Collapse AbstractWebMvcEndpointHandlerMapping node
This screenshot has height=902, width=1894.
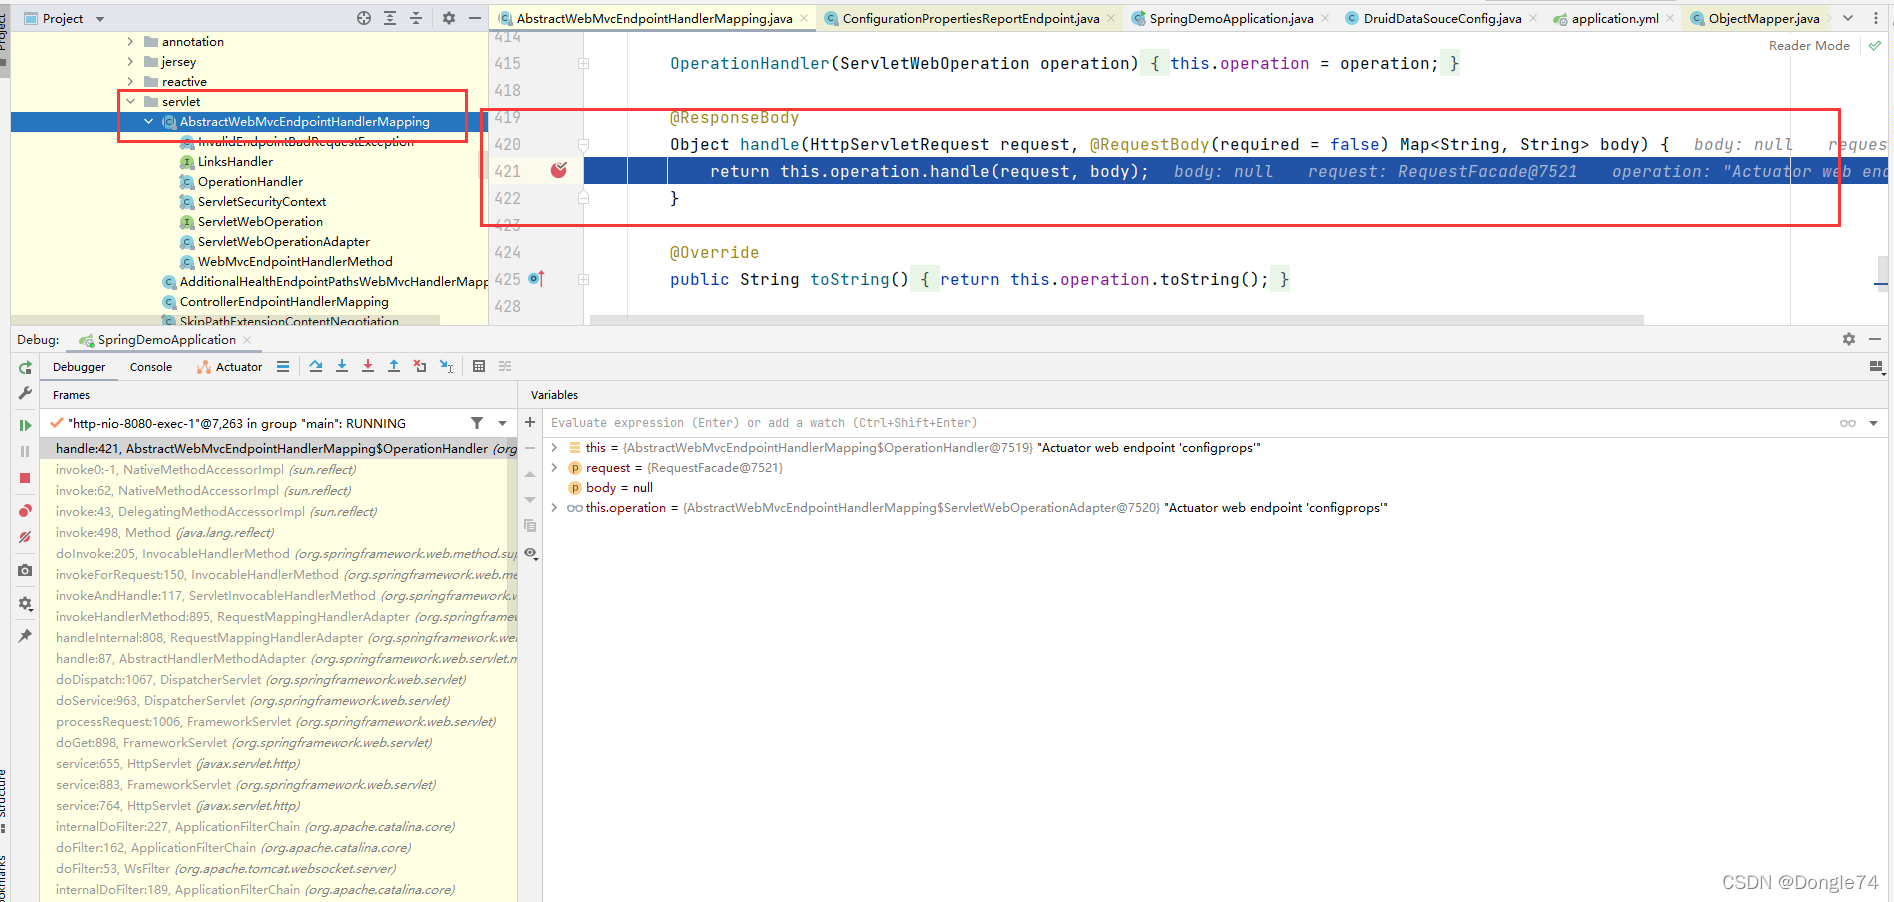click(148, 121)
